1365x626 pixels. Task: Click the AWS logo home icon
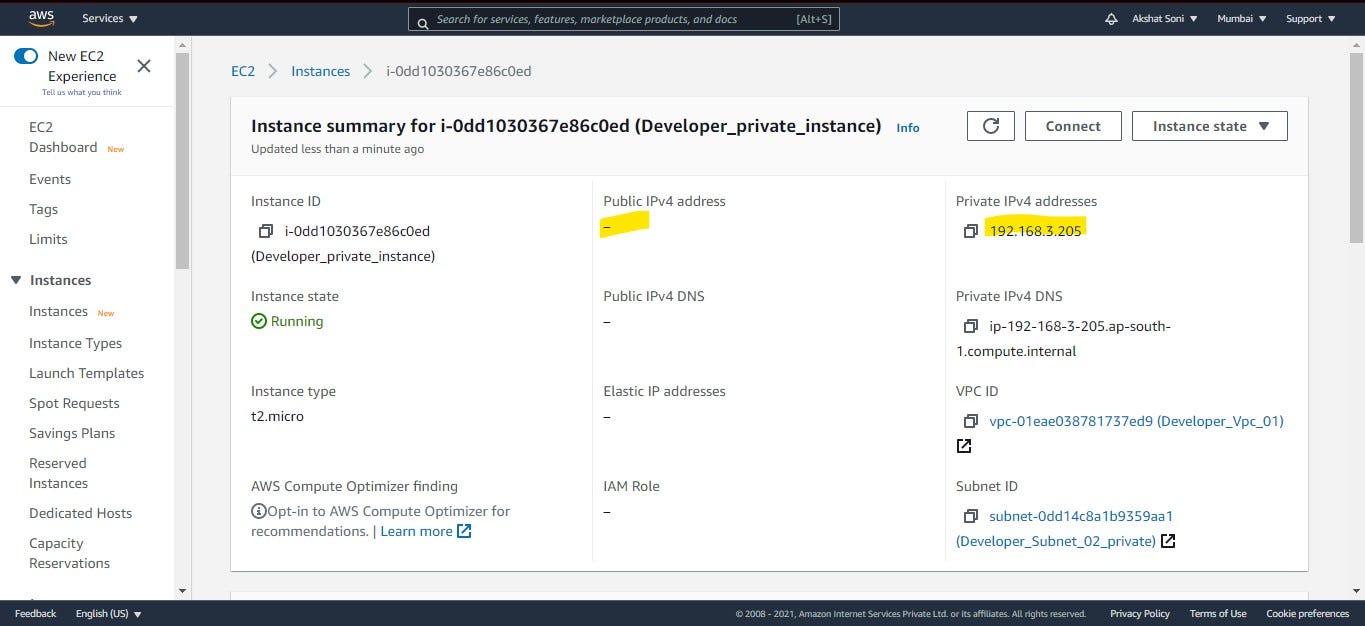coord(41,18)
